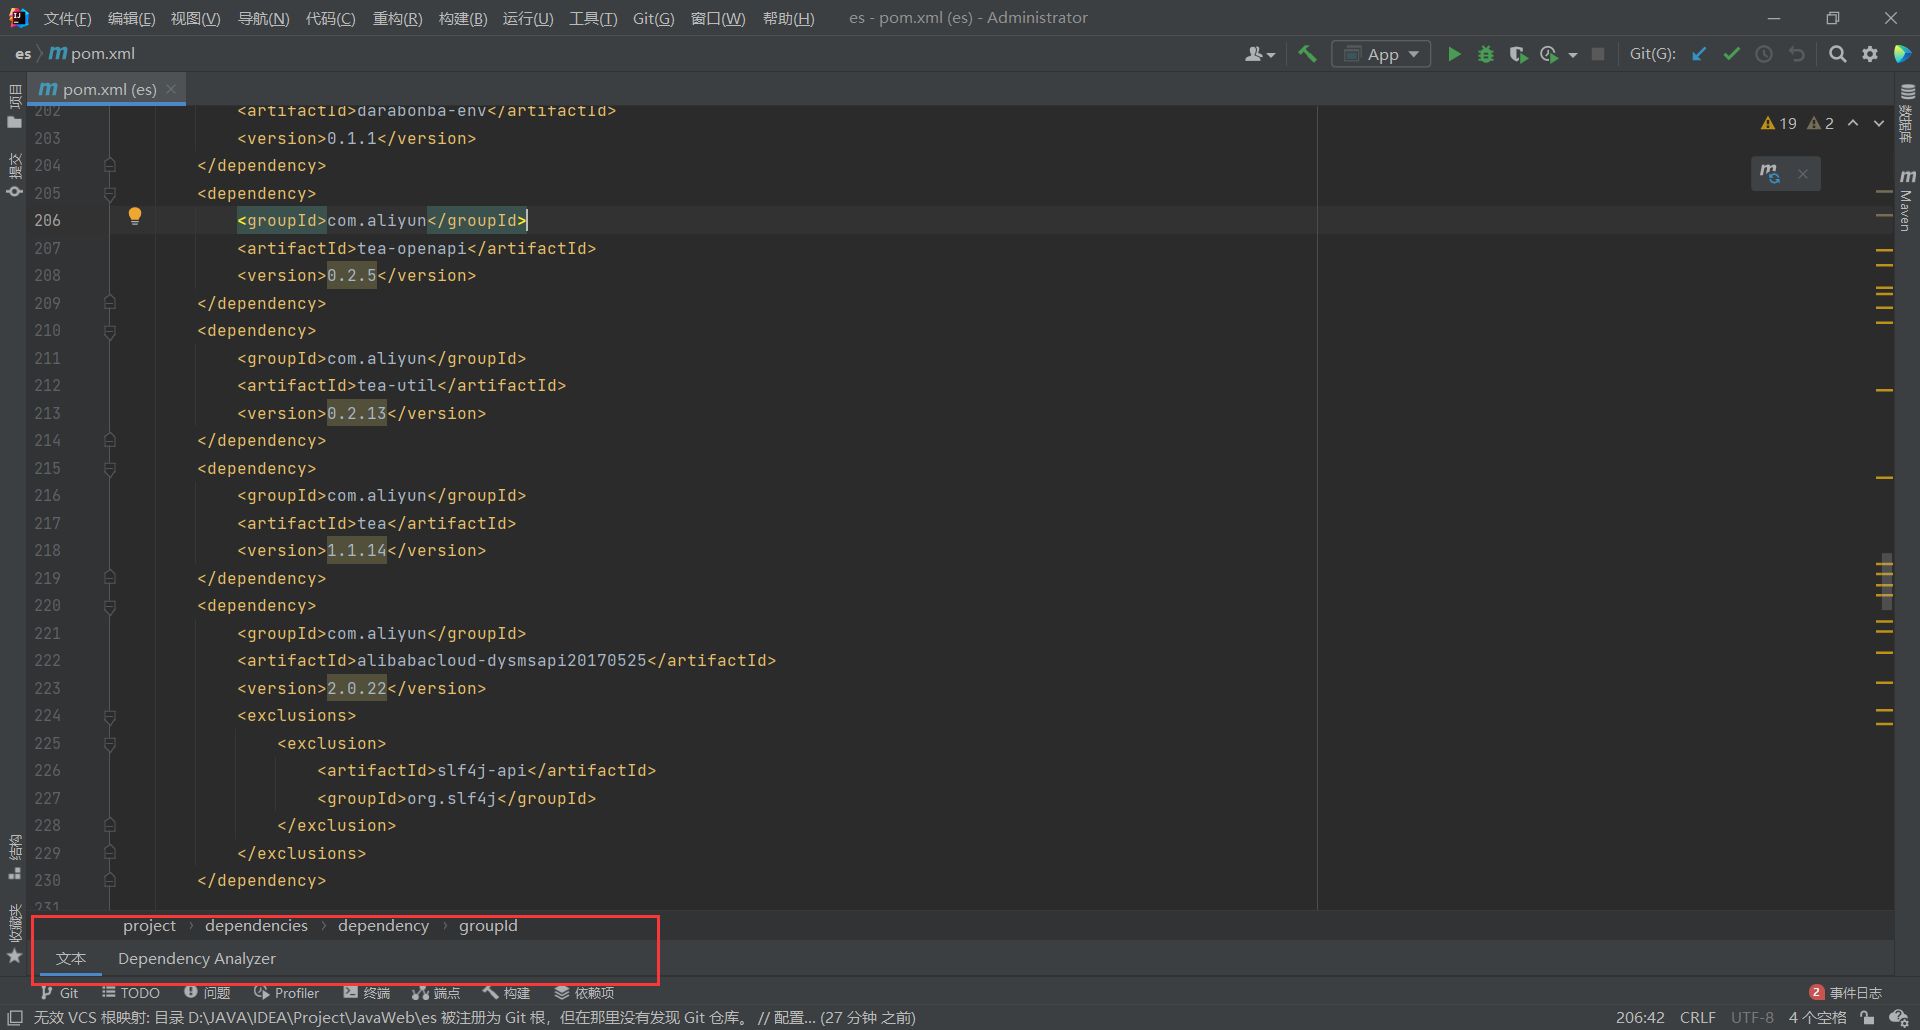Click the user account icon

(1259, 54)
